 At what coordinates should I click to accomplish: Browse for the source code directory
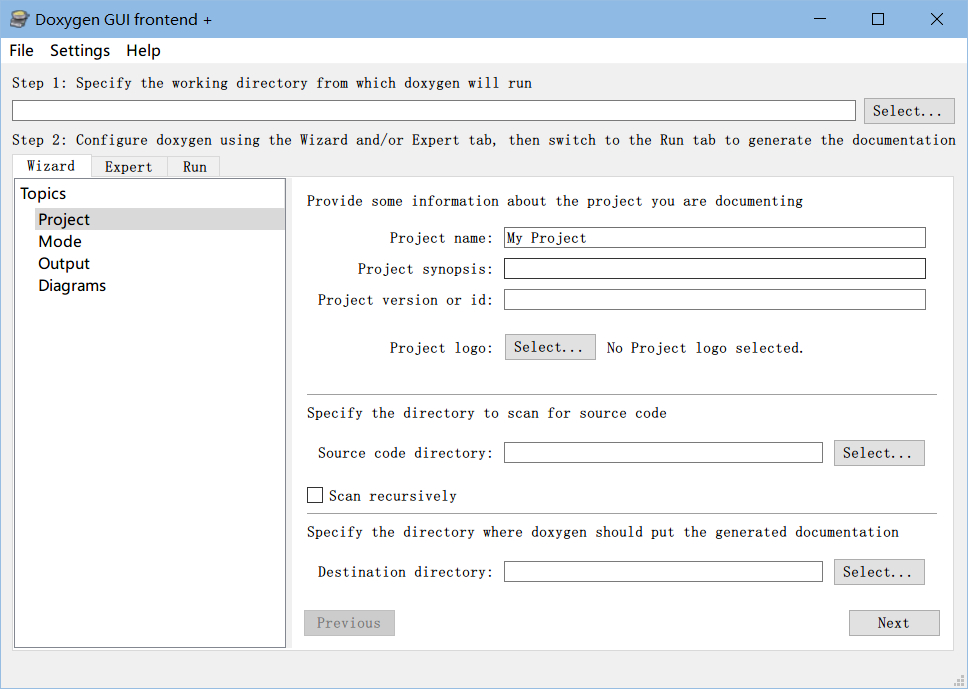pyautogui.click(x=878, y=453)
